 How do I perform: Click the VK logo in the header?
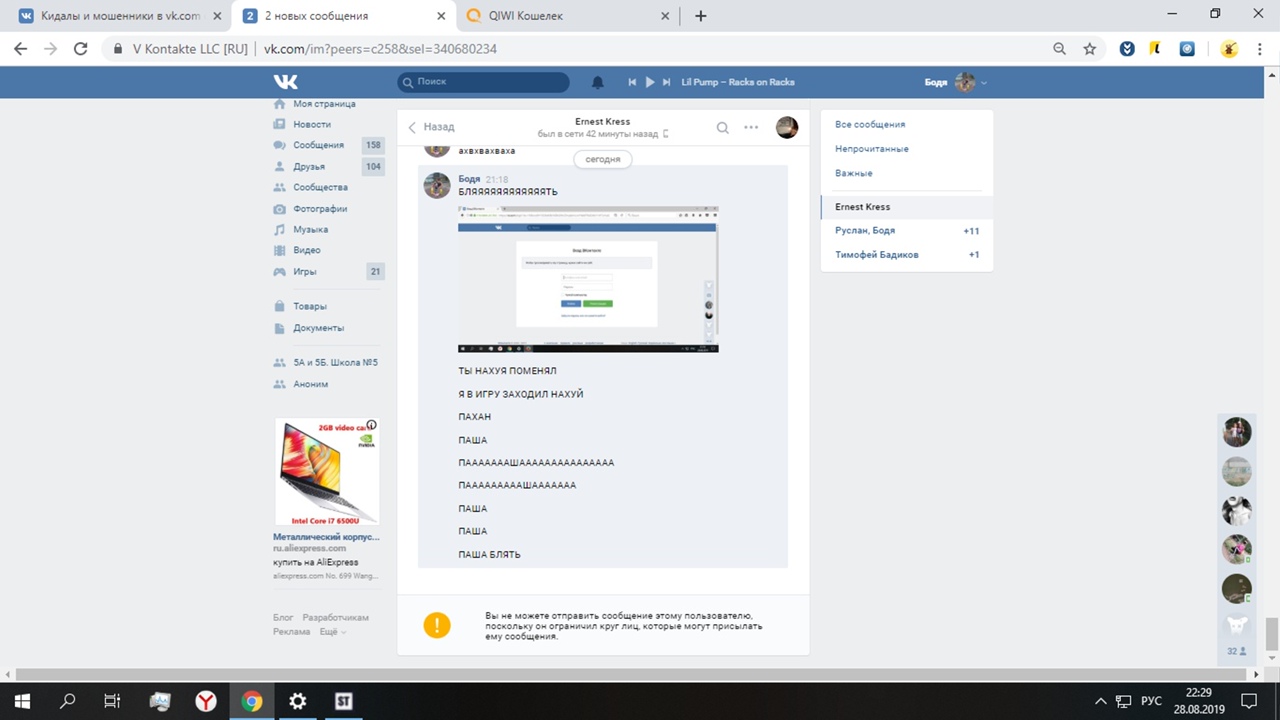point(286,82)
